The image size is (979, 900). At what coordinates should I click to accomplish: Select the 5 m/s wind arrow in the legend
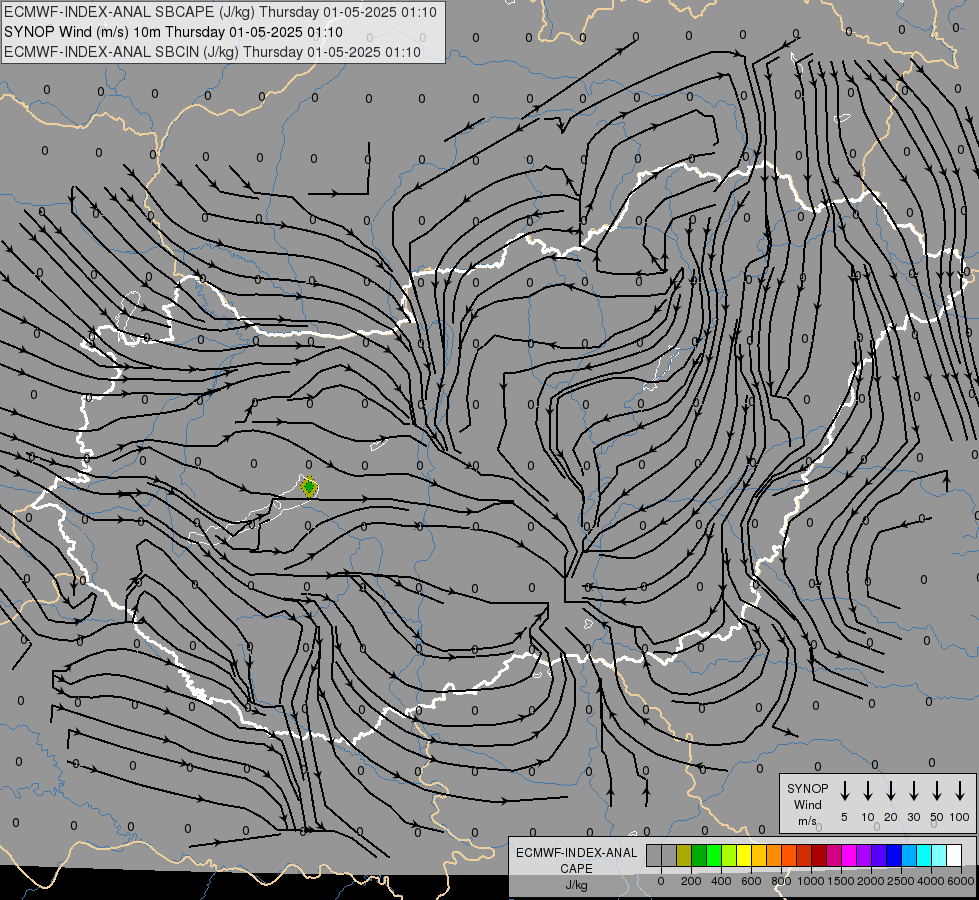[x=844, y=791]
